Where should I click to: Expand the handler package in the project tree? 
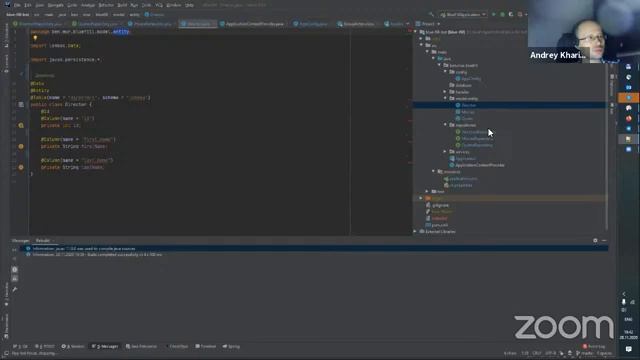(x=445, y=91)
